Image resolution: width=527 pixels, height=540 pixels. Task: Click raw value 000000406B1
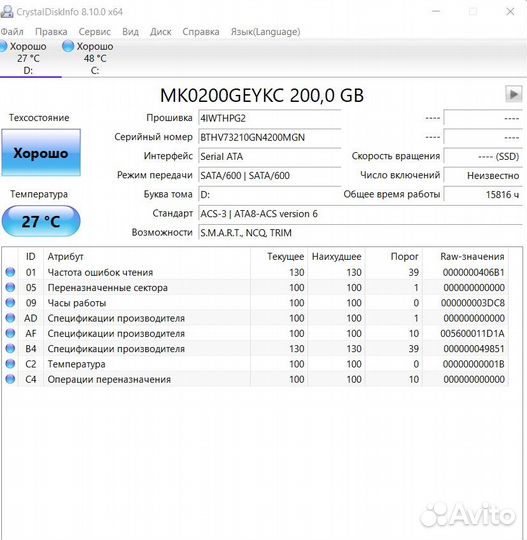pyautogui.click(x=474, y=272)
